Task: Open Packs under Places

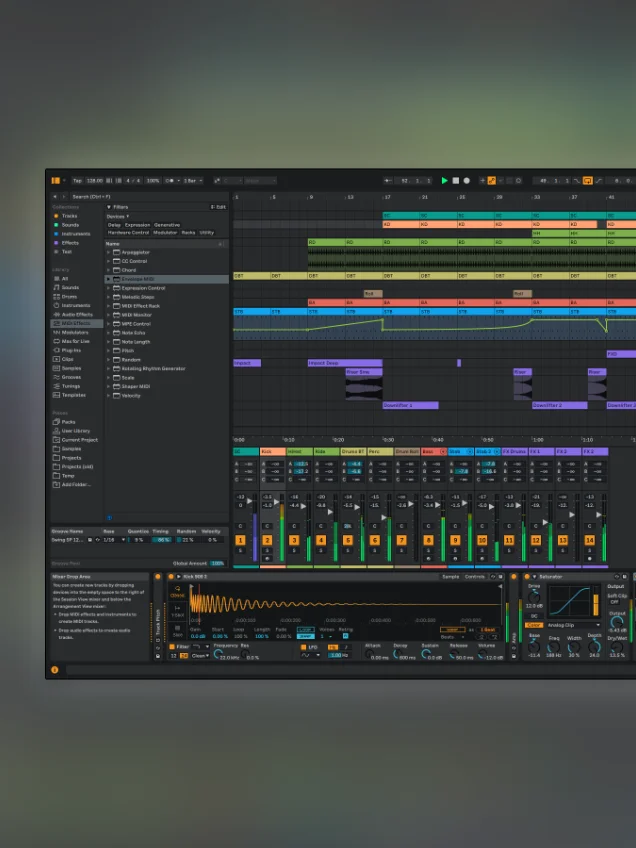Action: point(68,422)
